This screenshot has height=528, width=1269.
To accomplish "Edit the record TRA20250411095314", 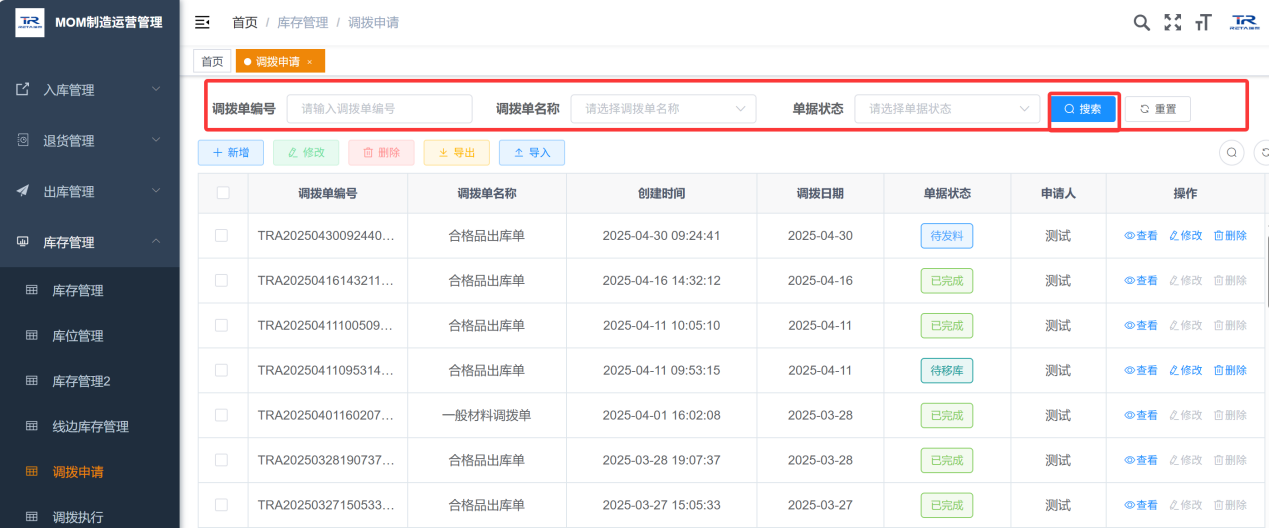I will [1186, 370].
